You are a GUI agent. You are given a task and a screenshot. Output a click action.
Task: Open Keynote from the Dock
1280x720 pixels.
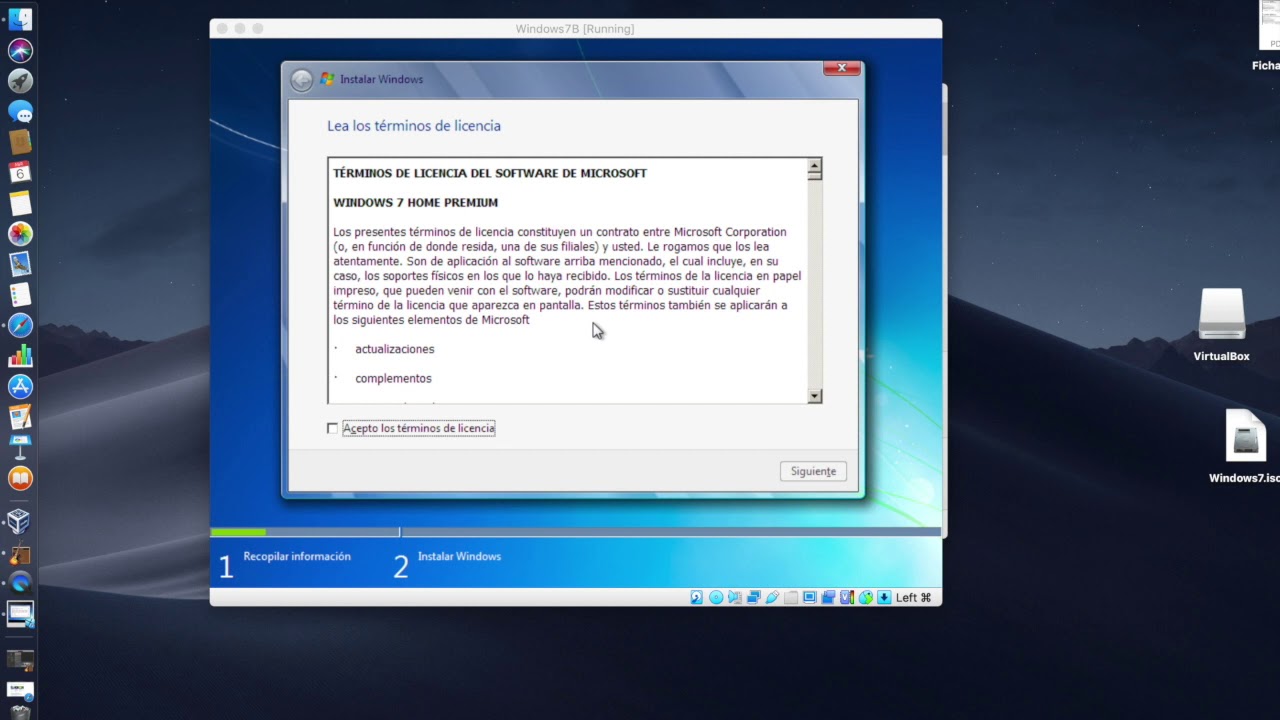[20, 447]
